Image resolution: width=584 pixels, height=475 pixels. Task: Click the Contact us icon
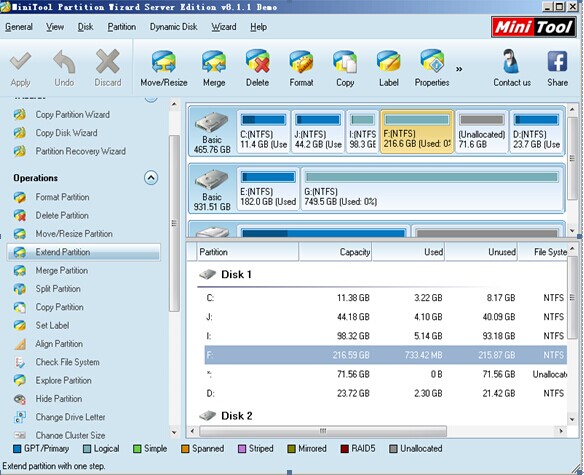pos(512,61)
